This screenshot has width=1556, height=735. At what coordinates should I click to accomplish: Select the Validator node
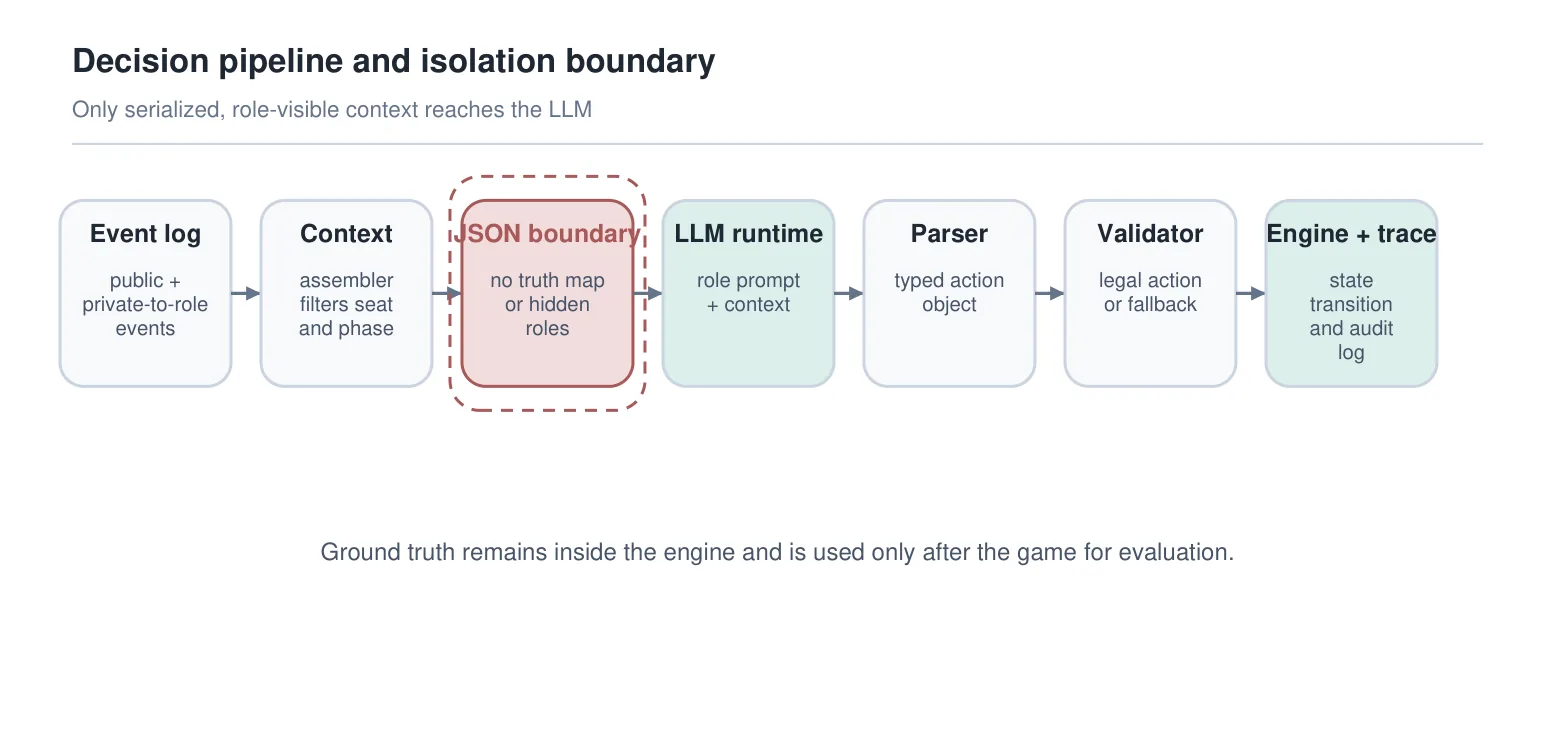point(1150,293)
